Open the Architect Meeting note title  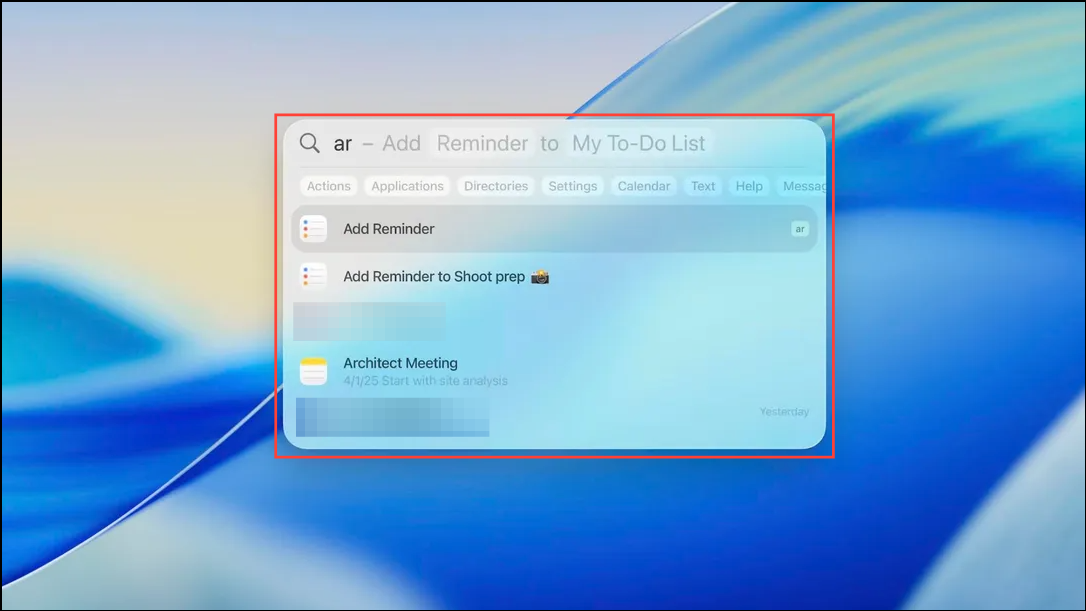(x=400, y=363)
